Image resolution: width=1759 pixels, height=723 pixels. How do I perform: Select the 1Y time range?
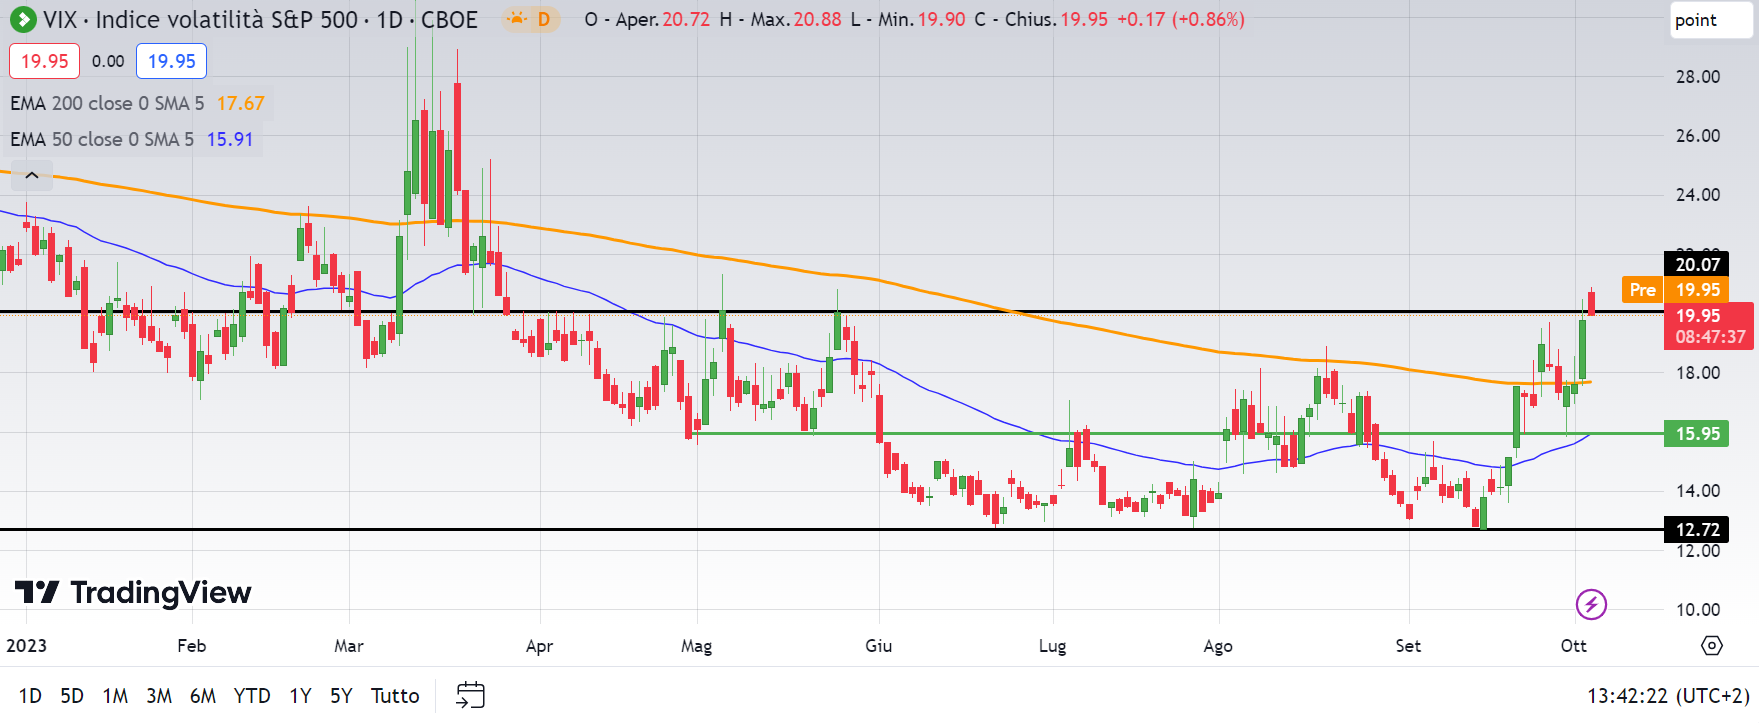click(300, 696)
